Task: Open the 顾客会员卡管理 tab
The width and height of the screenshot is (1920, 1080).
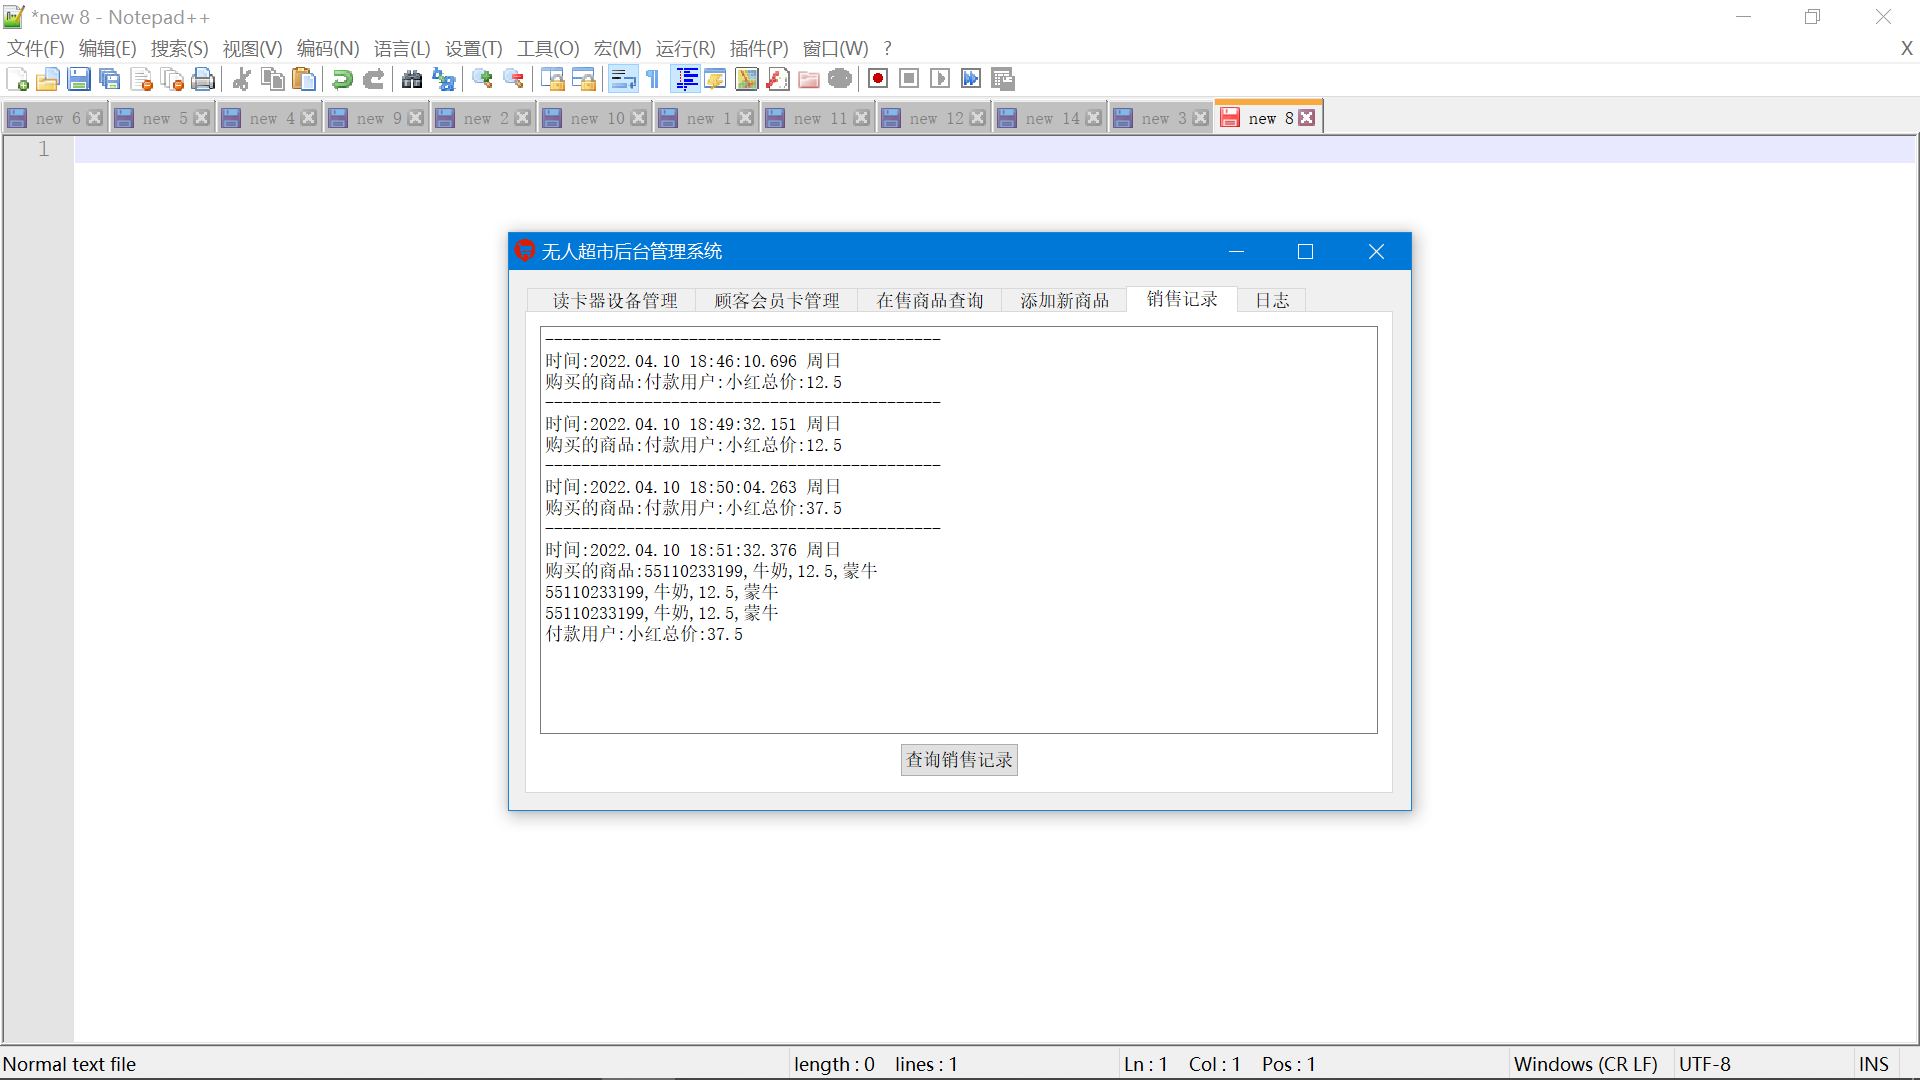Action: pos(777,301)
